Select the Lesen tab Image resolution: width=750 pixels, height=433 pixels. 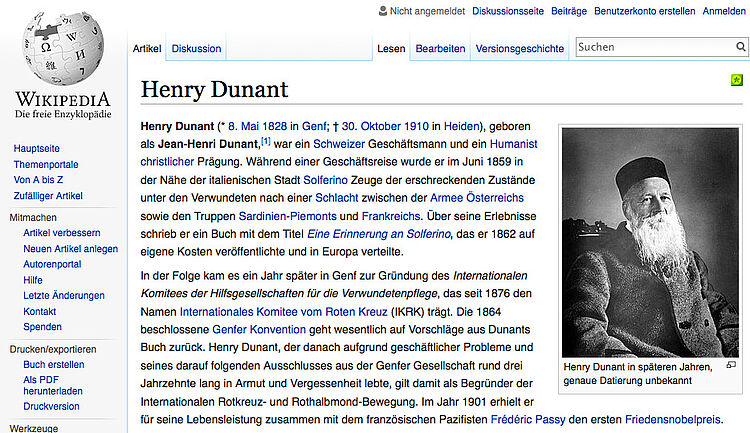[x=391, y=48]
